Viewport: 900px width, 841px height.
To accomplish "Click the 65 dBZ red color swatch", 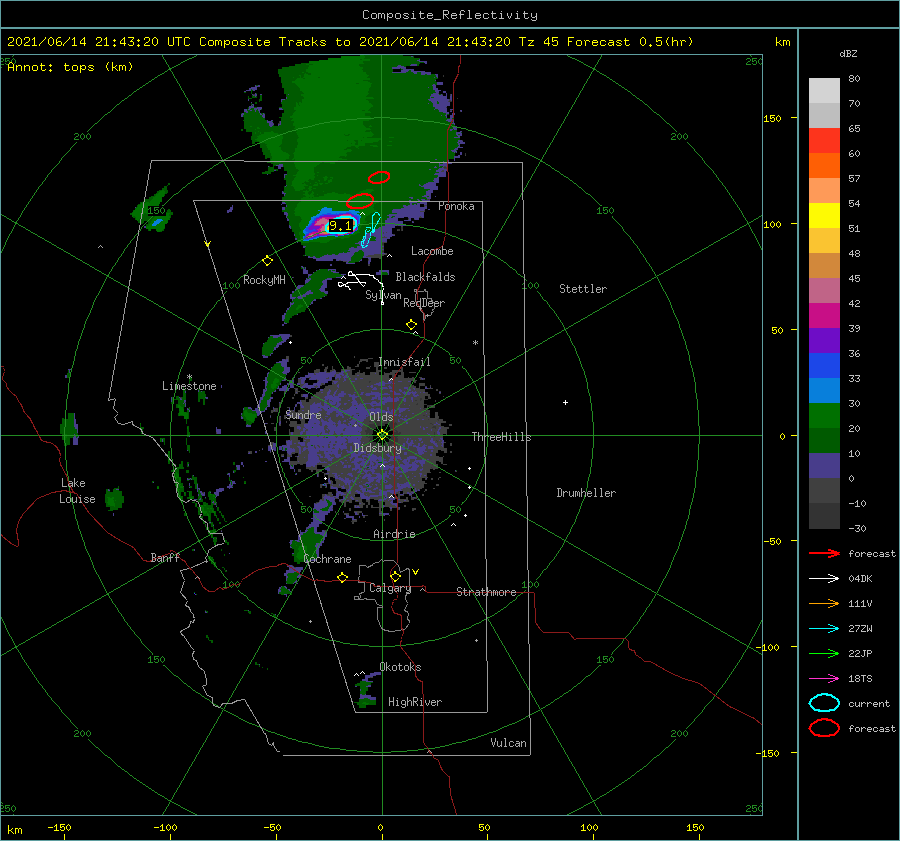I will [x=824, y=141].
